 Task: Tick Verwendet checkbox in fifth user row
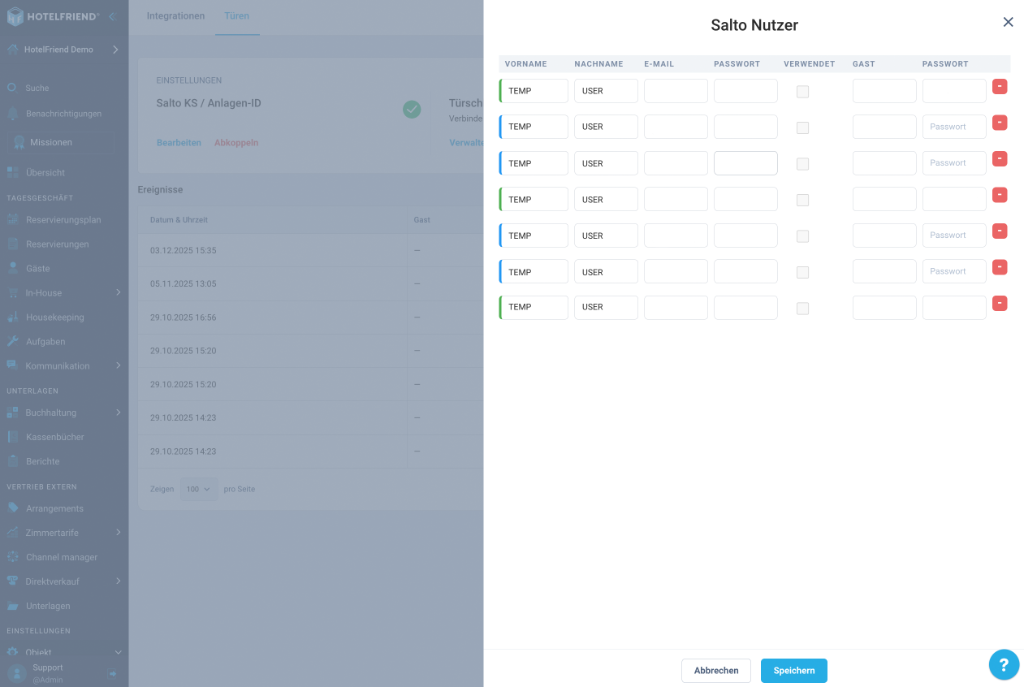click(803, 236)
